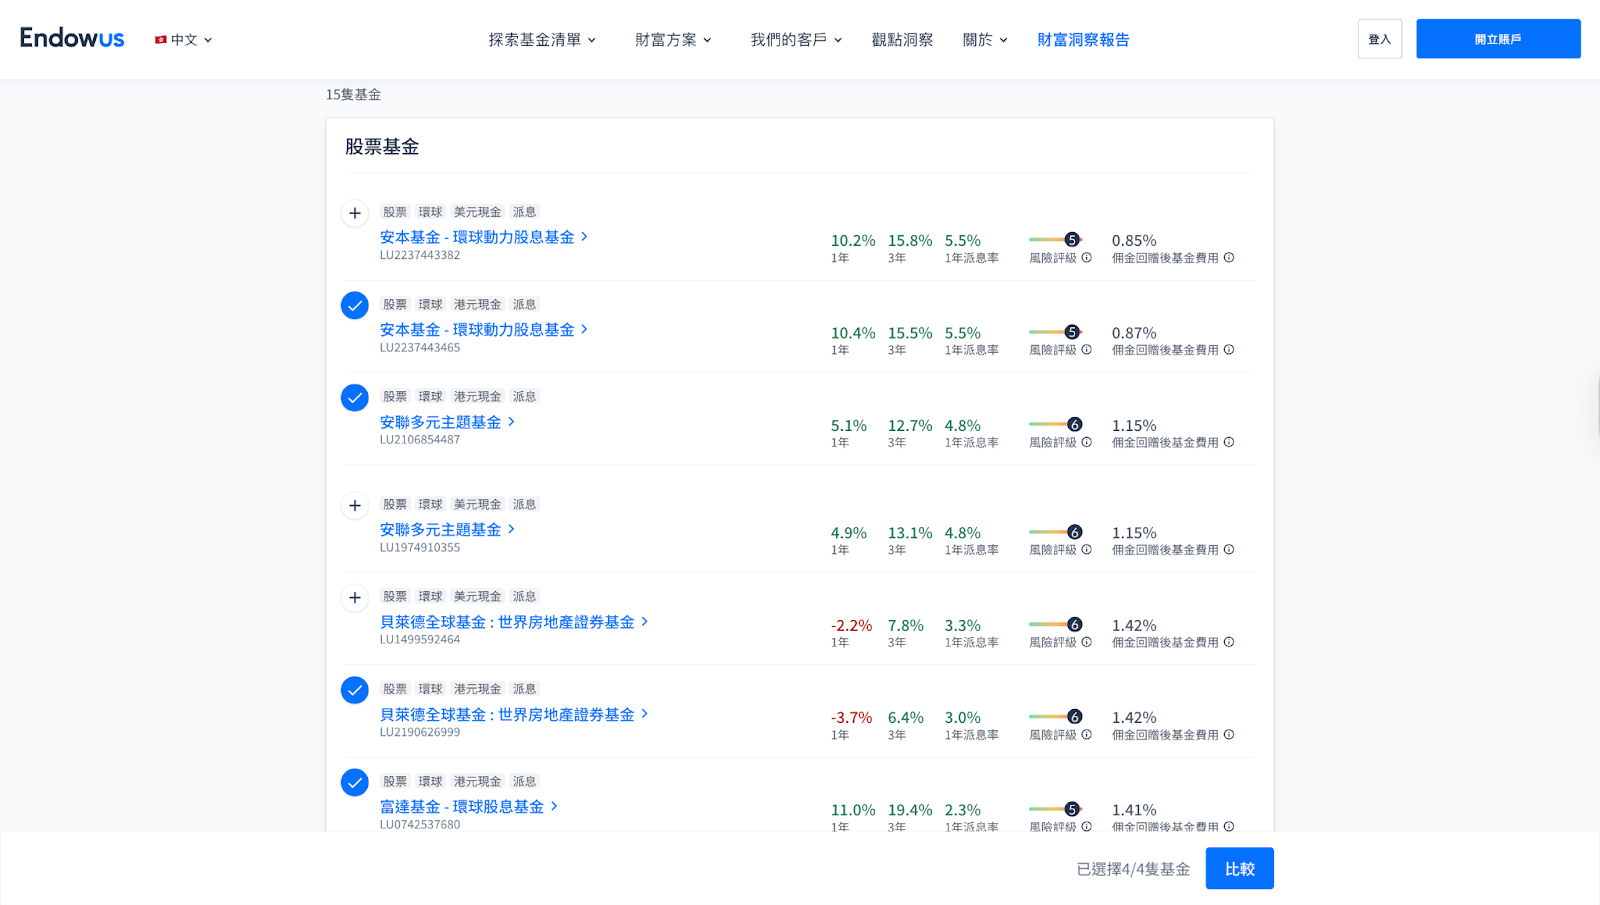Show risk rating info for LU2106854487

point(1086,442)
